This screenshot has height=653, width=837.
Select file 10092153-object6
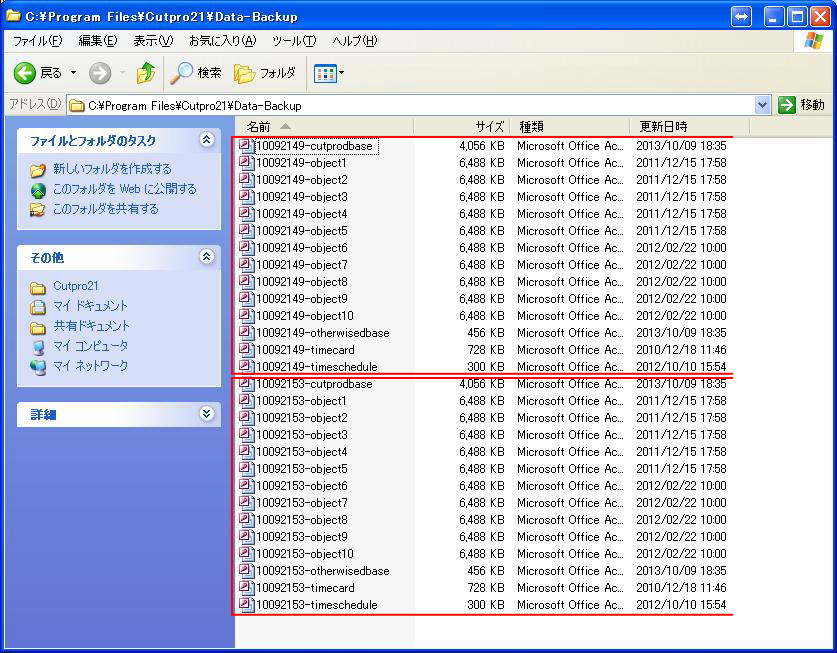coord(302,486)
